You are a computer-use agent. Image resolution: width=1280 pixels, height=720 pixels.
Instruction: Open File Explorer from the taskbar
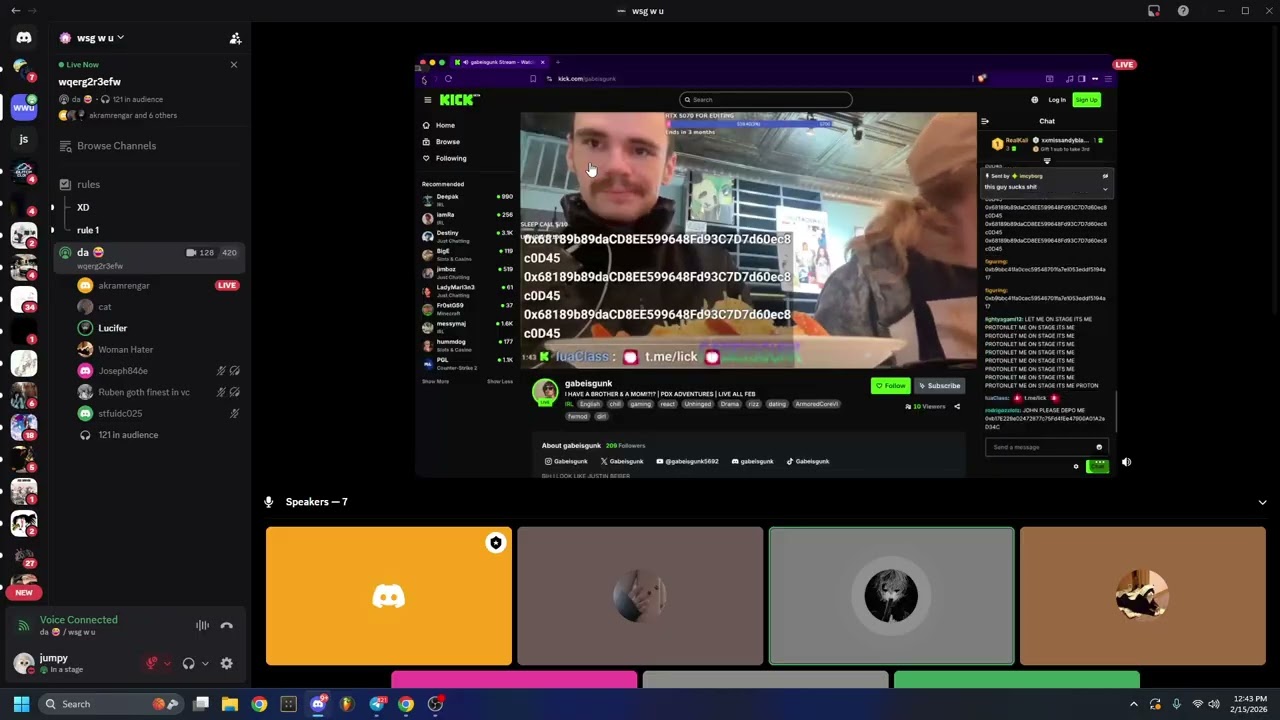click(230, 704)
